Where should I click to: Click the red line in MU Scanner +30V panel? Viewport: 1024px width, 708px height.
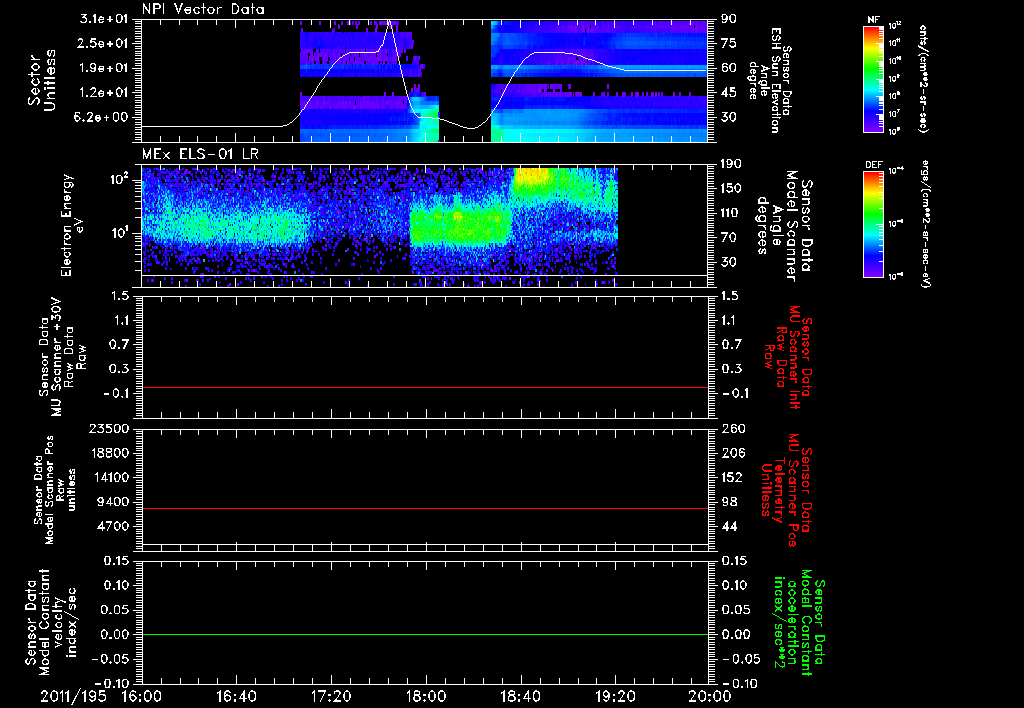(425, 387)
